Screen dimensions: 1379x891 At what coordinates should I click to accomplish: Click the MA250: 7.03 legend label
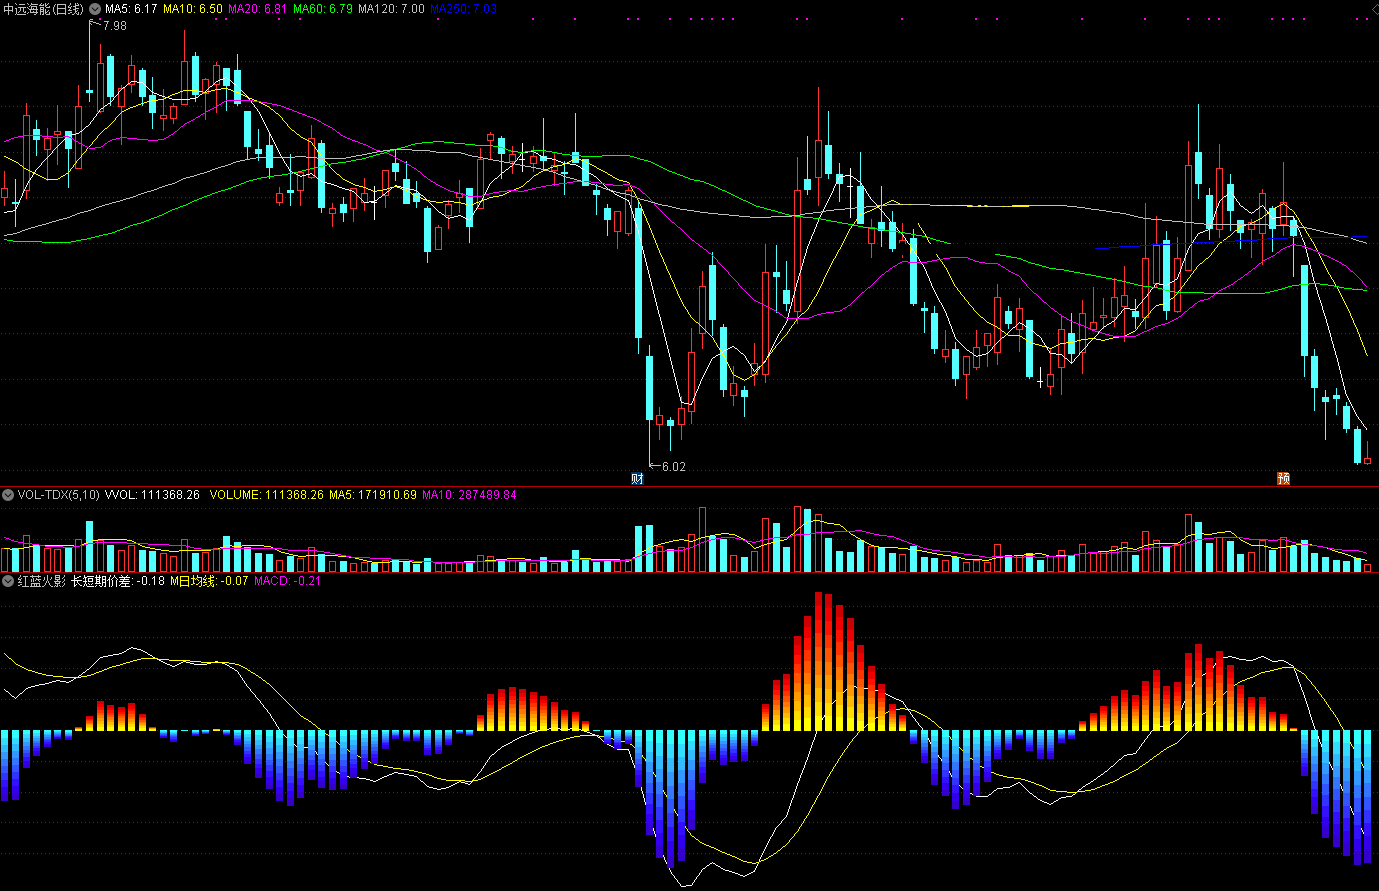(463, 9)
